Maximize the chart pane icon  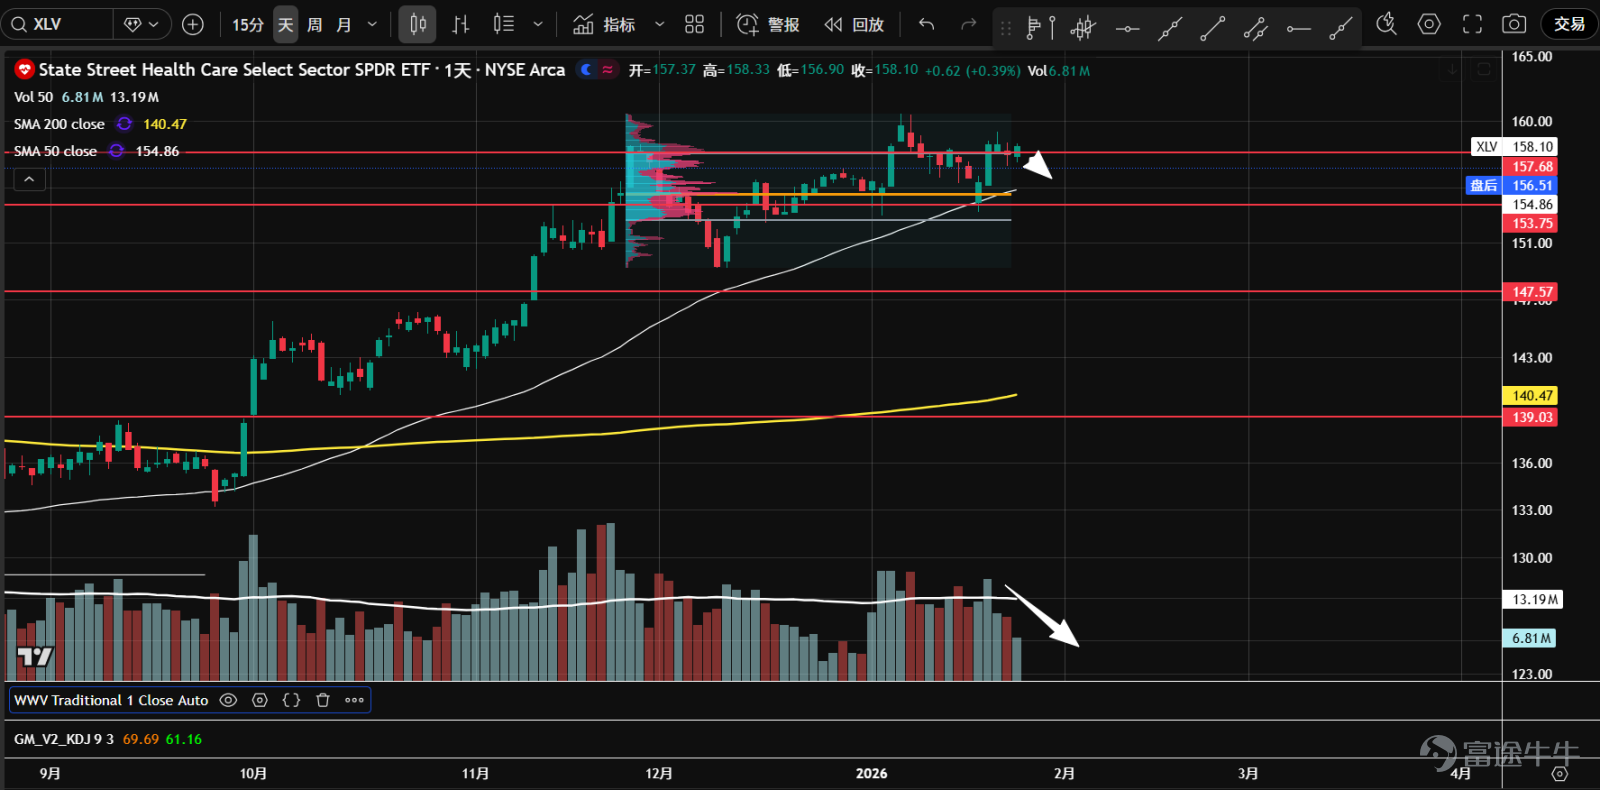pyautogui.click(x=1484, y=69)
